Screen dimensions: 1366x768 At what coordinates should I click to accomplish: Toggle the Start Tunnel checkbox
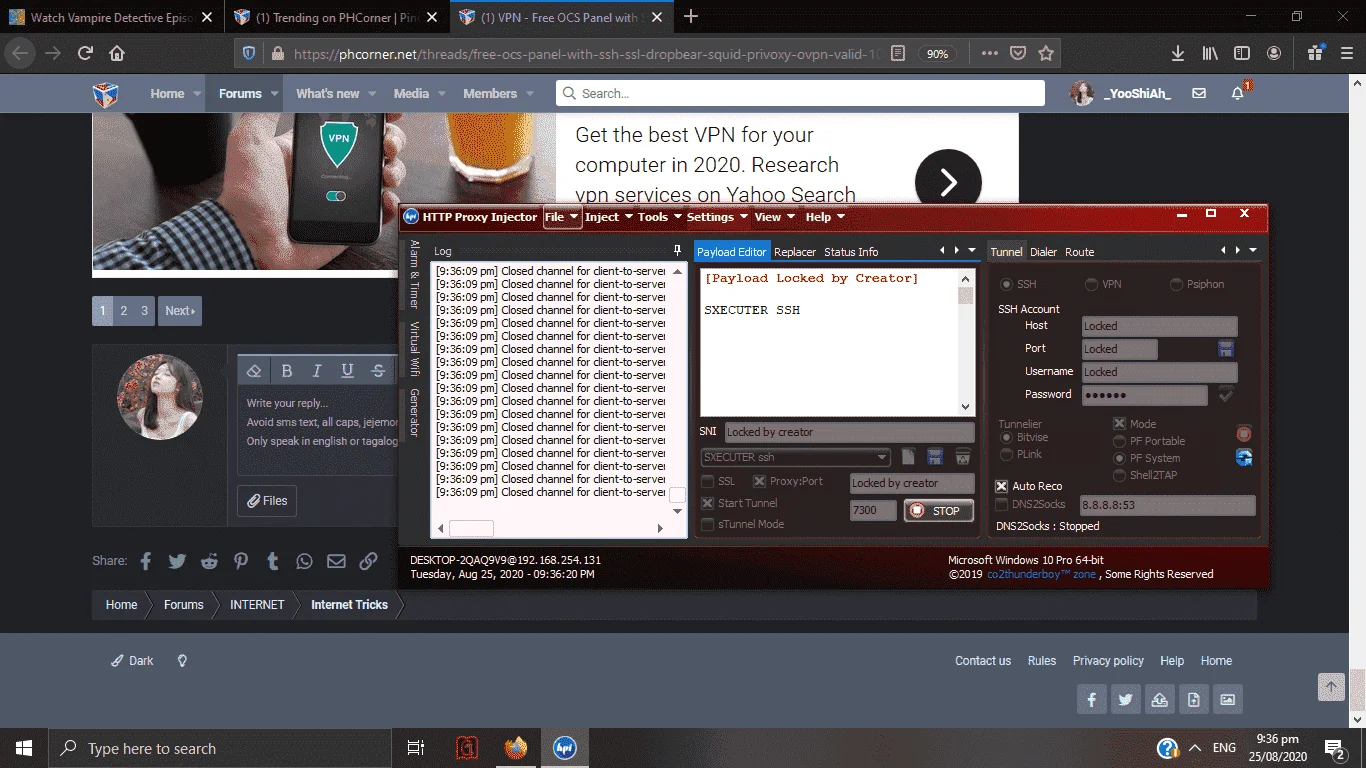click(708, 503)
